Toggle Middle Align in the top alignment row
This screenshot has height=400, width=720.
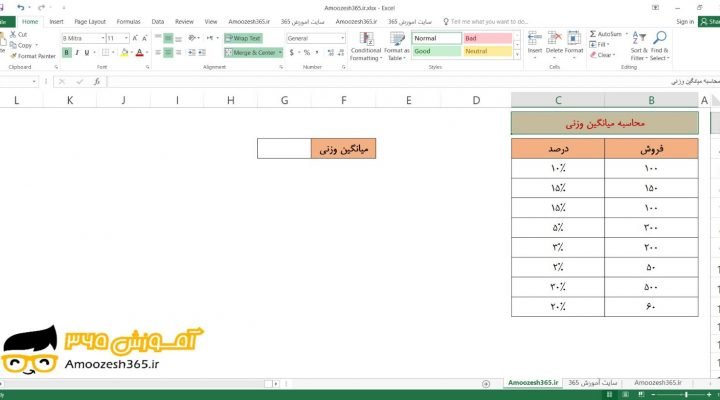click(168, 38)
